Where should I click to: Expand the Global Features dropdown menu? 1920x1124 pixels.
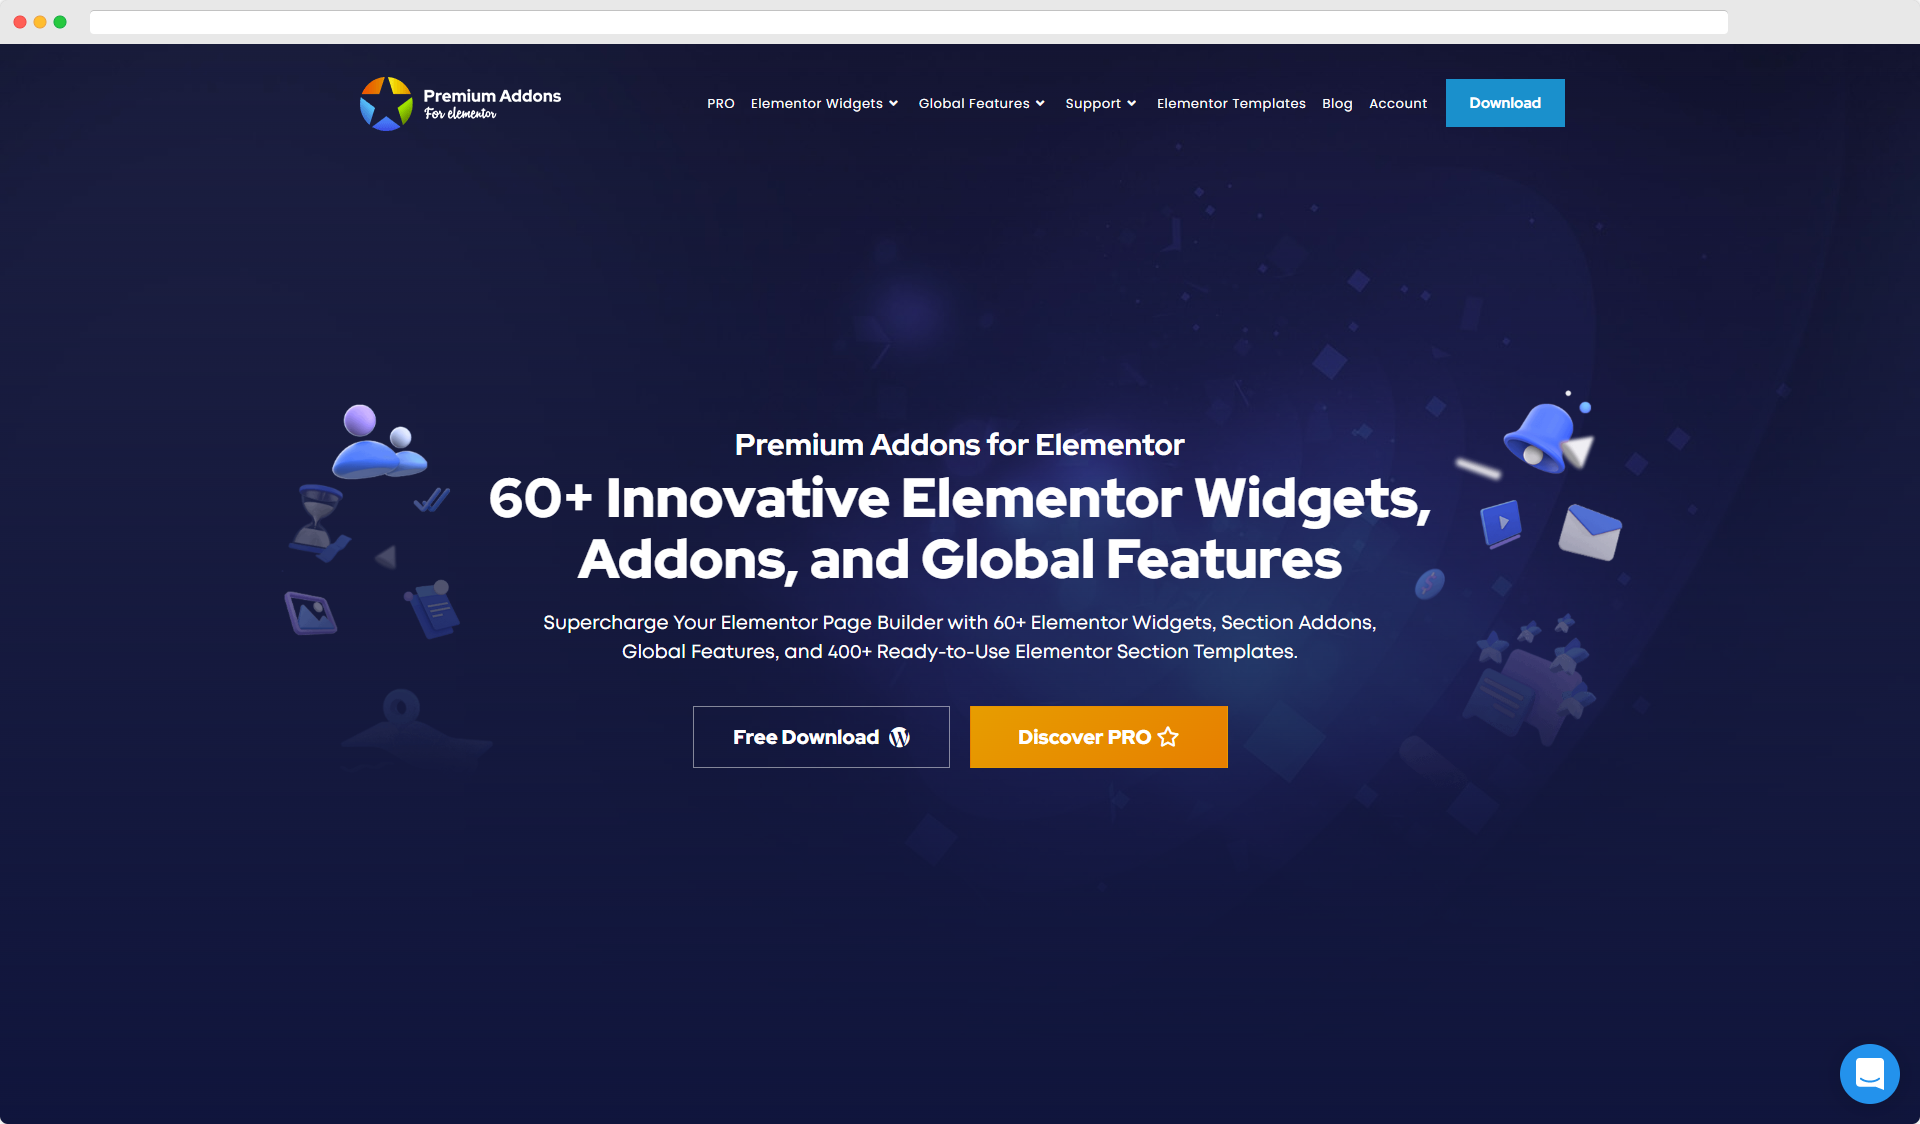tap(982, 103)
